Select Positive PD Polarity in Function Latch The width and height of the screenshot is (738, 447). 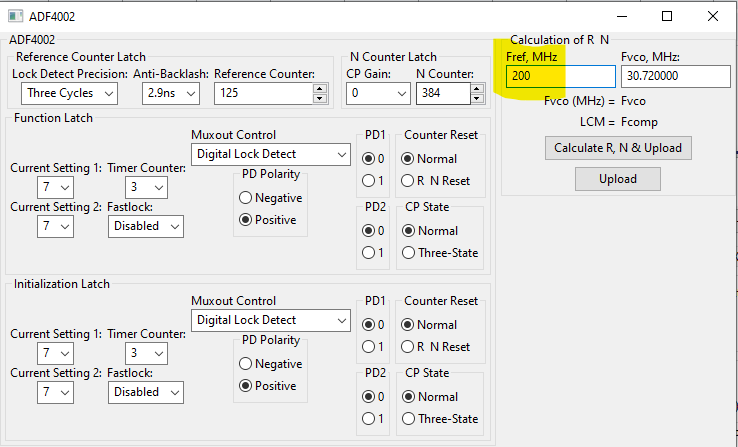click(x=268, y=220)
